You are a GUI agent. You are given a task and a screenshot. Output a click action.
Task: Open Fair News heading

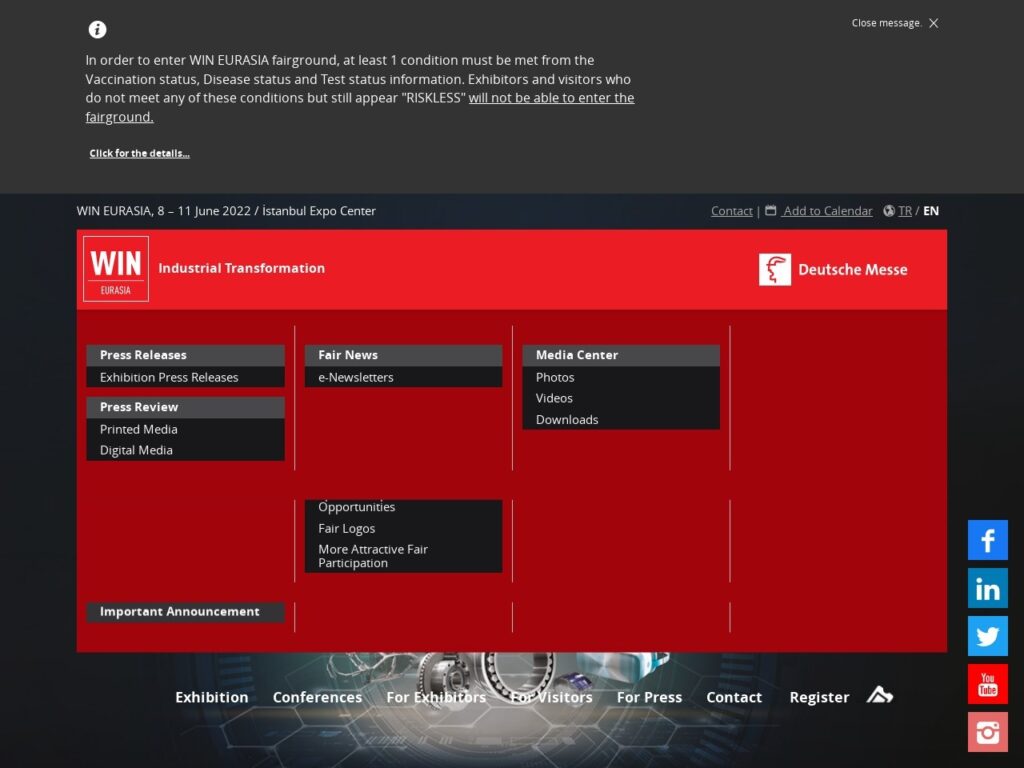tap(404, 355)
